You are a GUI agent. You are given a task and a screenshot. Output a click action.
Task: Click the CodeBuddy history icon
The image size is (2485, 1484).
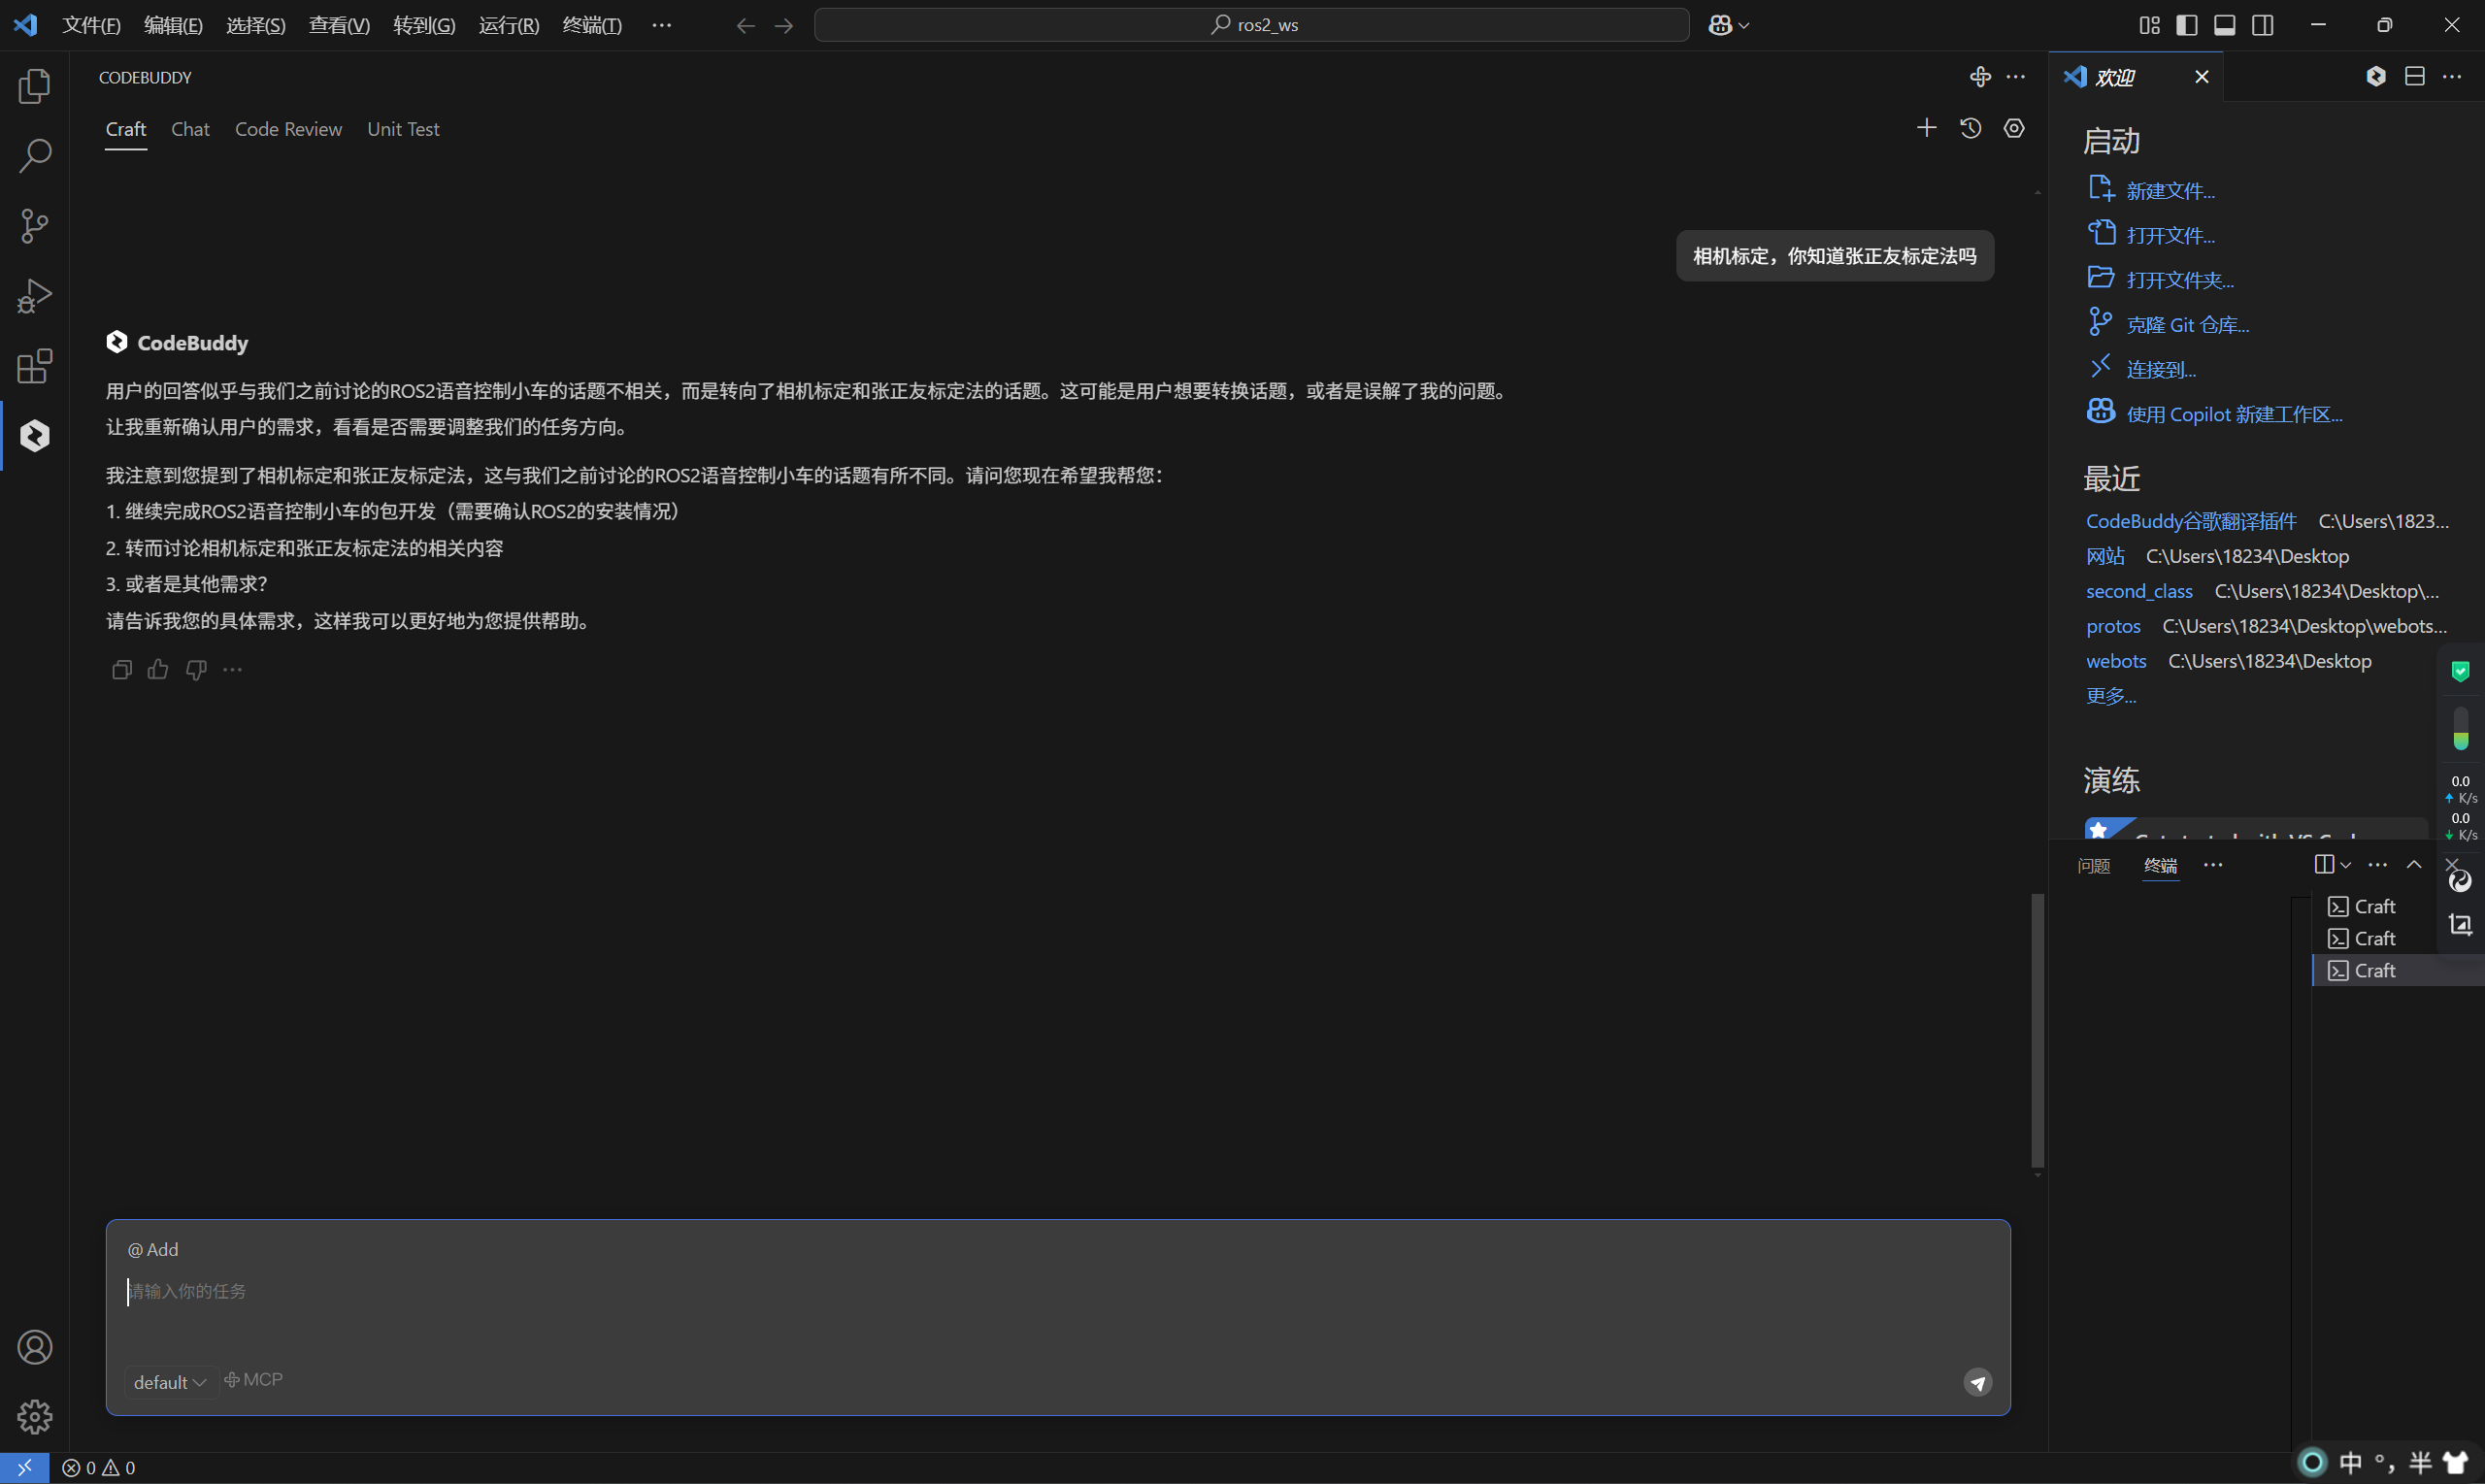pos(1970,128)
